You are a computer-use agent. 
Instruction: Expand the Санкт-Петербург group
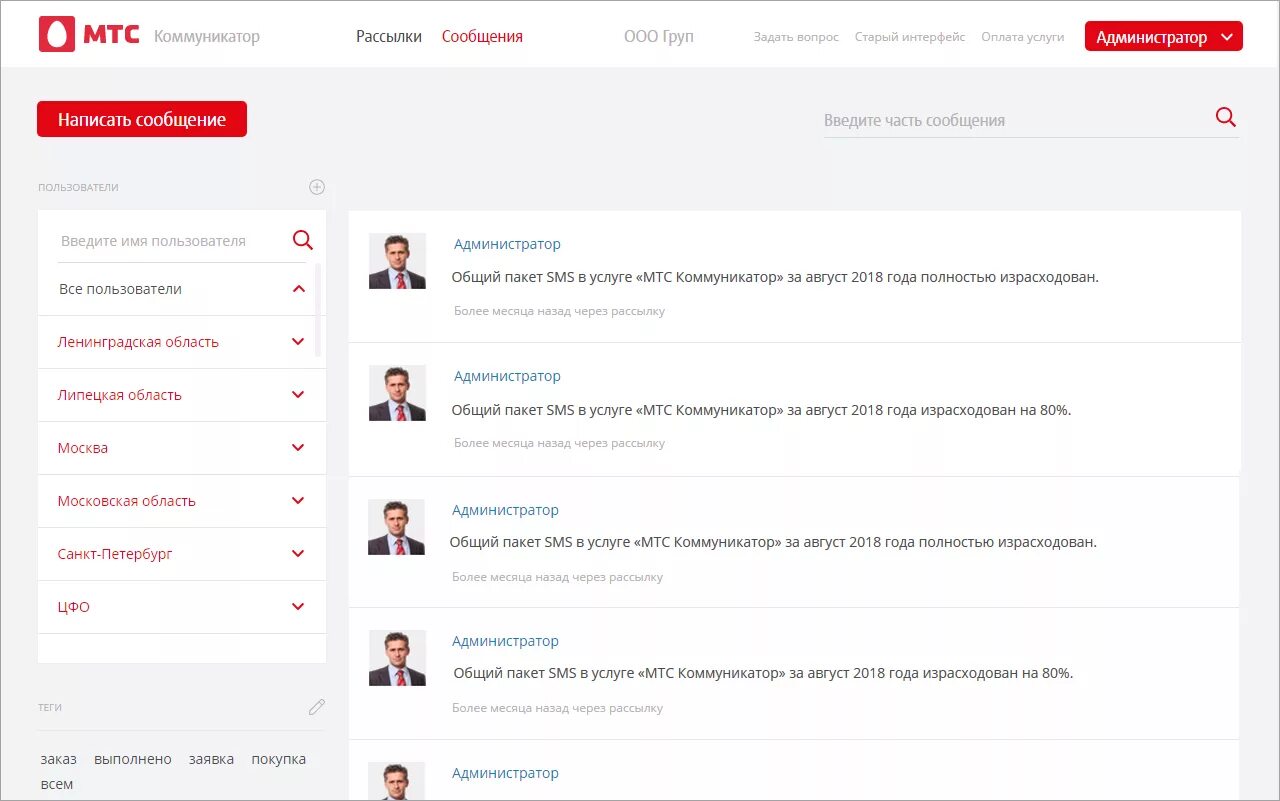pyautogui.click(x=298, y=554)
